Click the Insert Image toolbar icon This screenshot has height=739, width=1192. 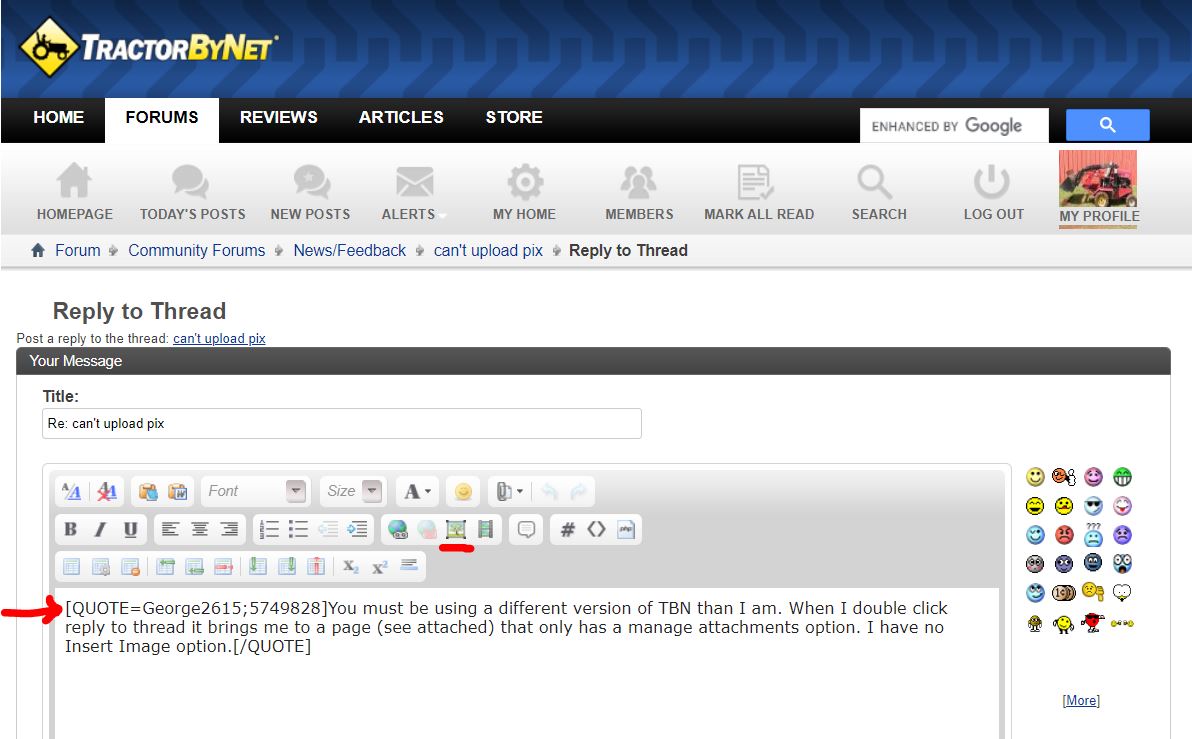point(455,529)
